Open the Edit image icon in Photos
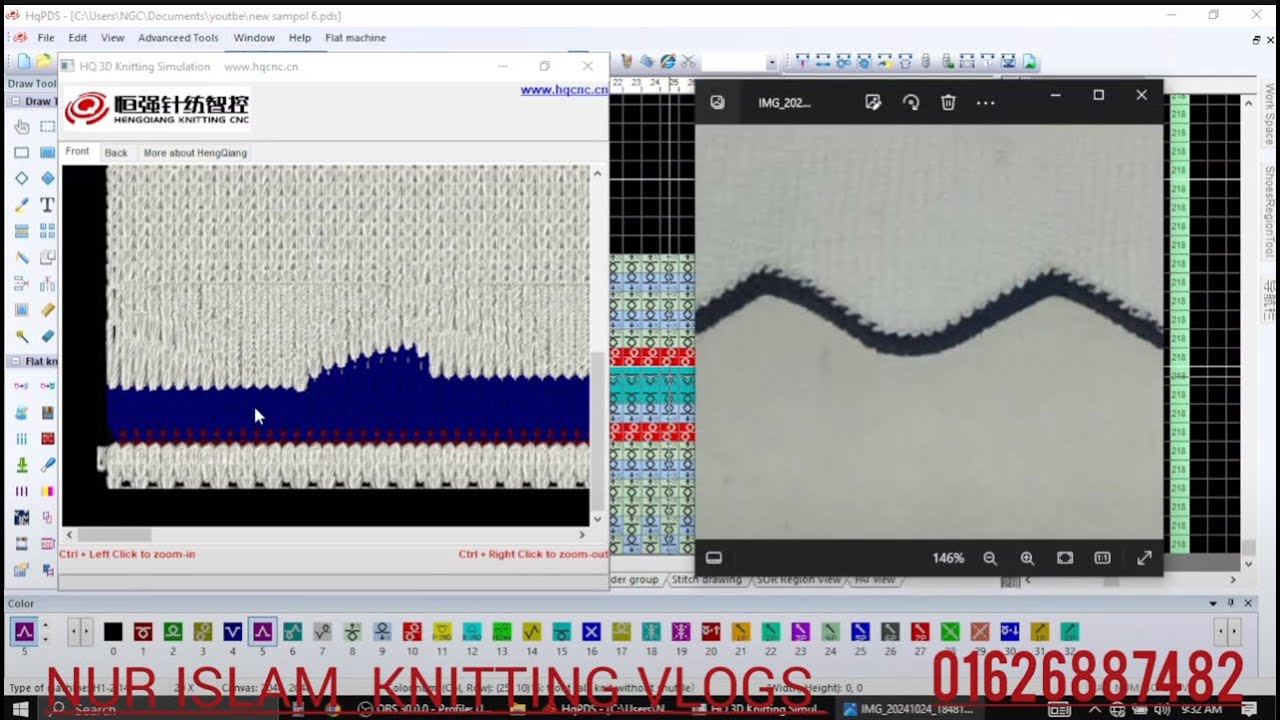The image size is (1280, 720). 873,102
